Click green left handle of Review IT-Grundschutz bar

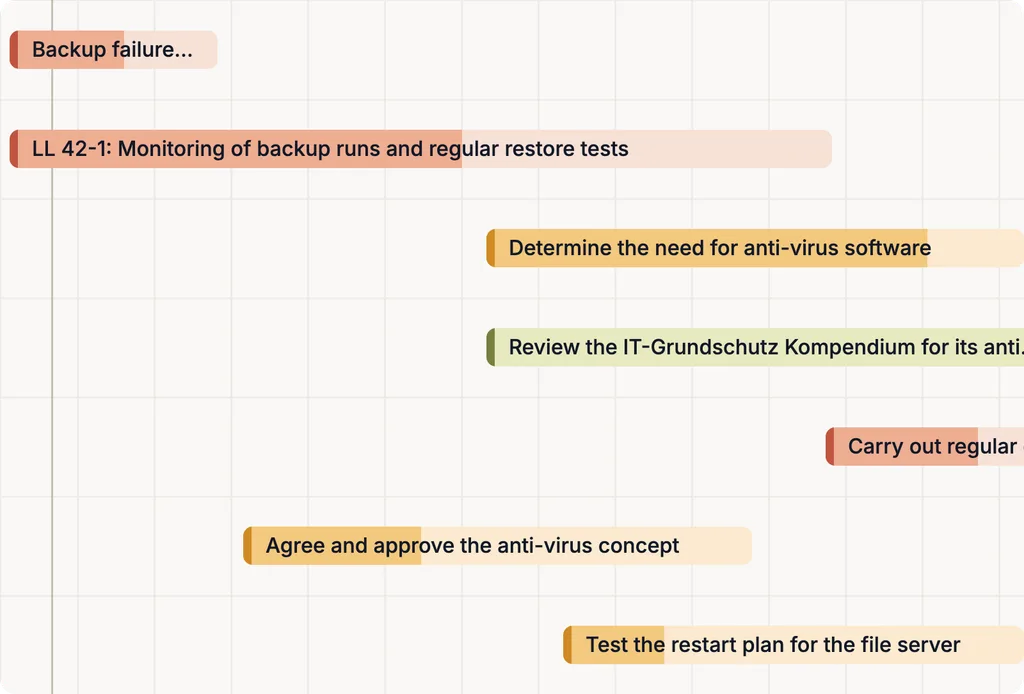coord(490,347)
